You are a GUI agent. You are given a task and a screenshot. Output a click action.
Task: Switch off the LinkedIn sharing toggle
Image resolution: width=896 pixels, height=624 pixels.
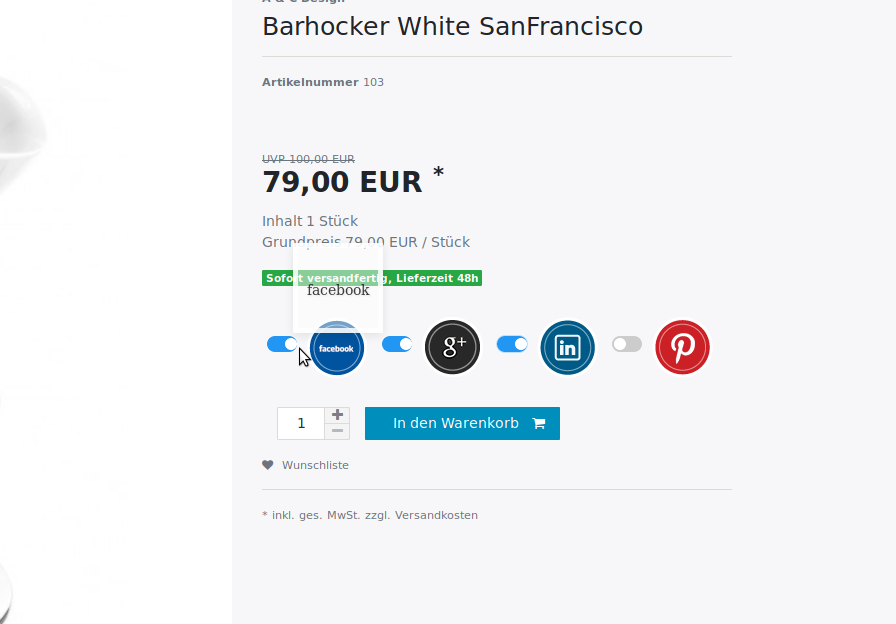pyautogui.click(x=512, y=344)
